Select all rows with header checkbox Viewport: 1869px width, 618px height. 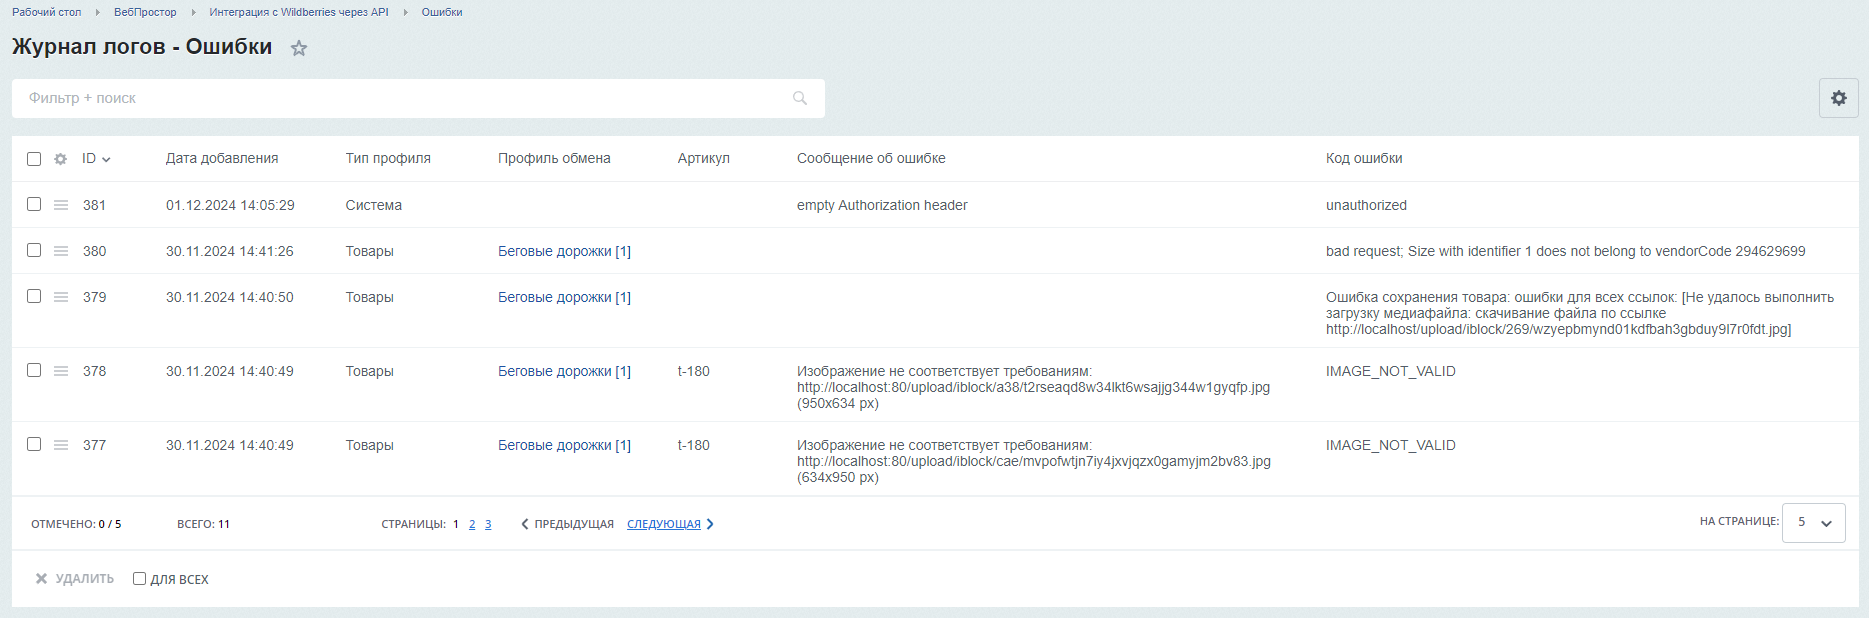point(34,159)
